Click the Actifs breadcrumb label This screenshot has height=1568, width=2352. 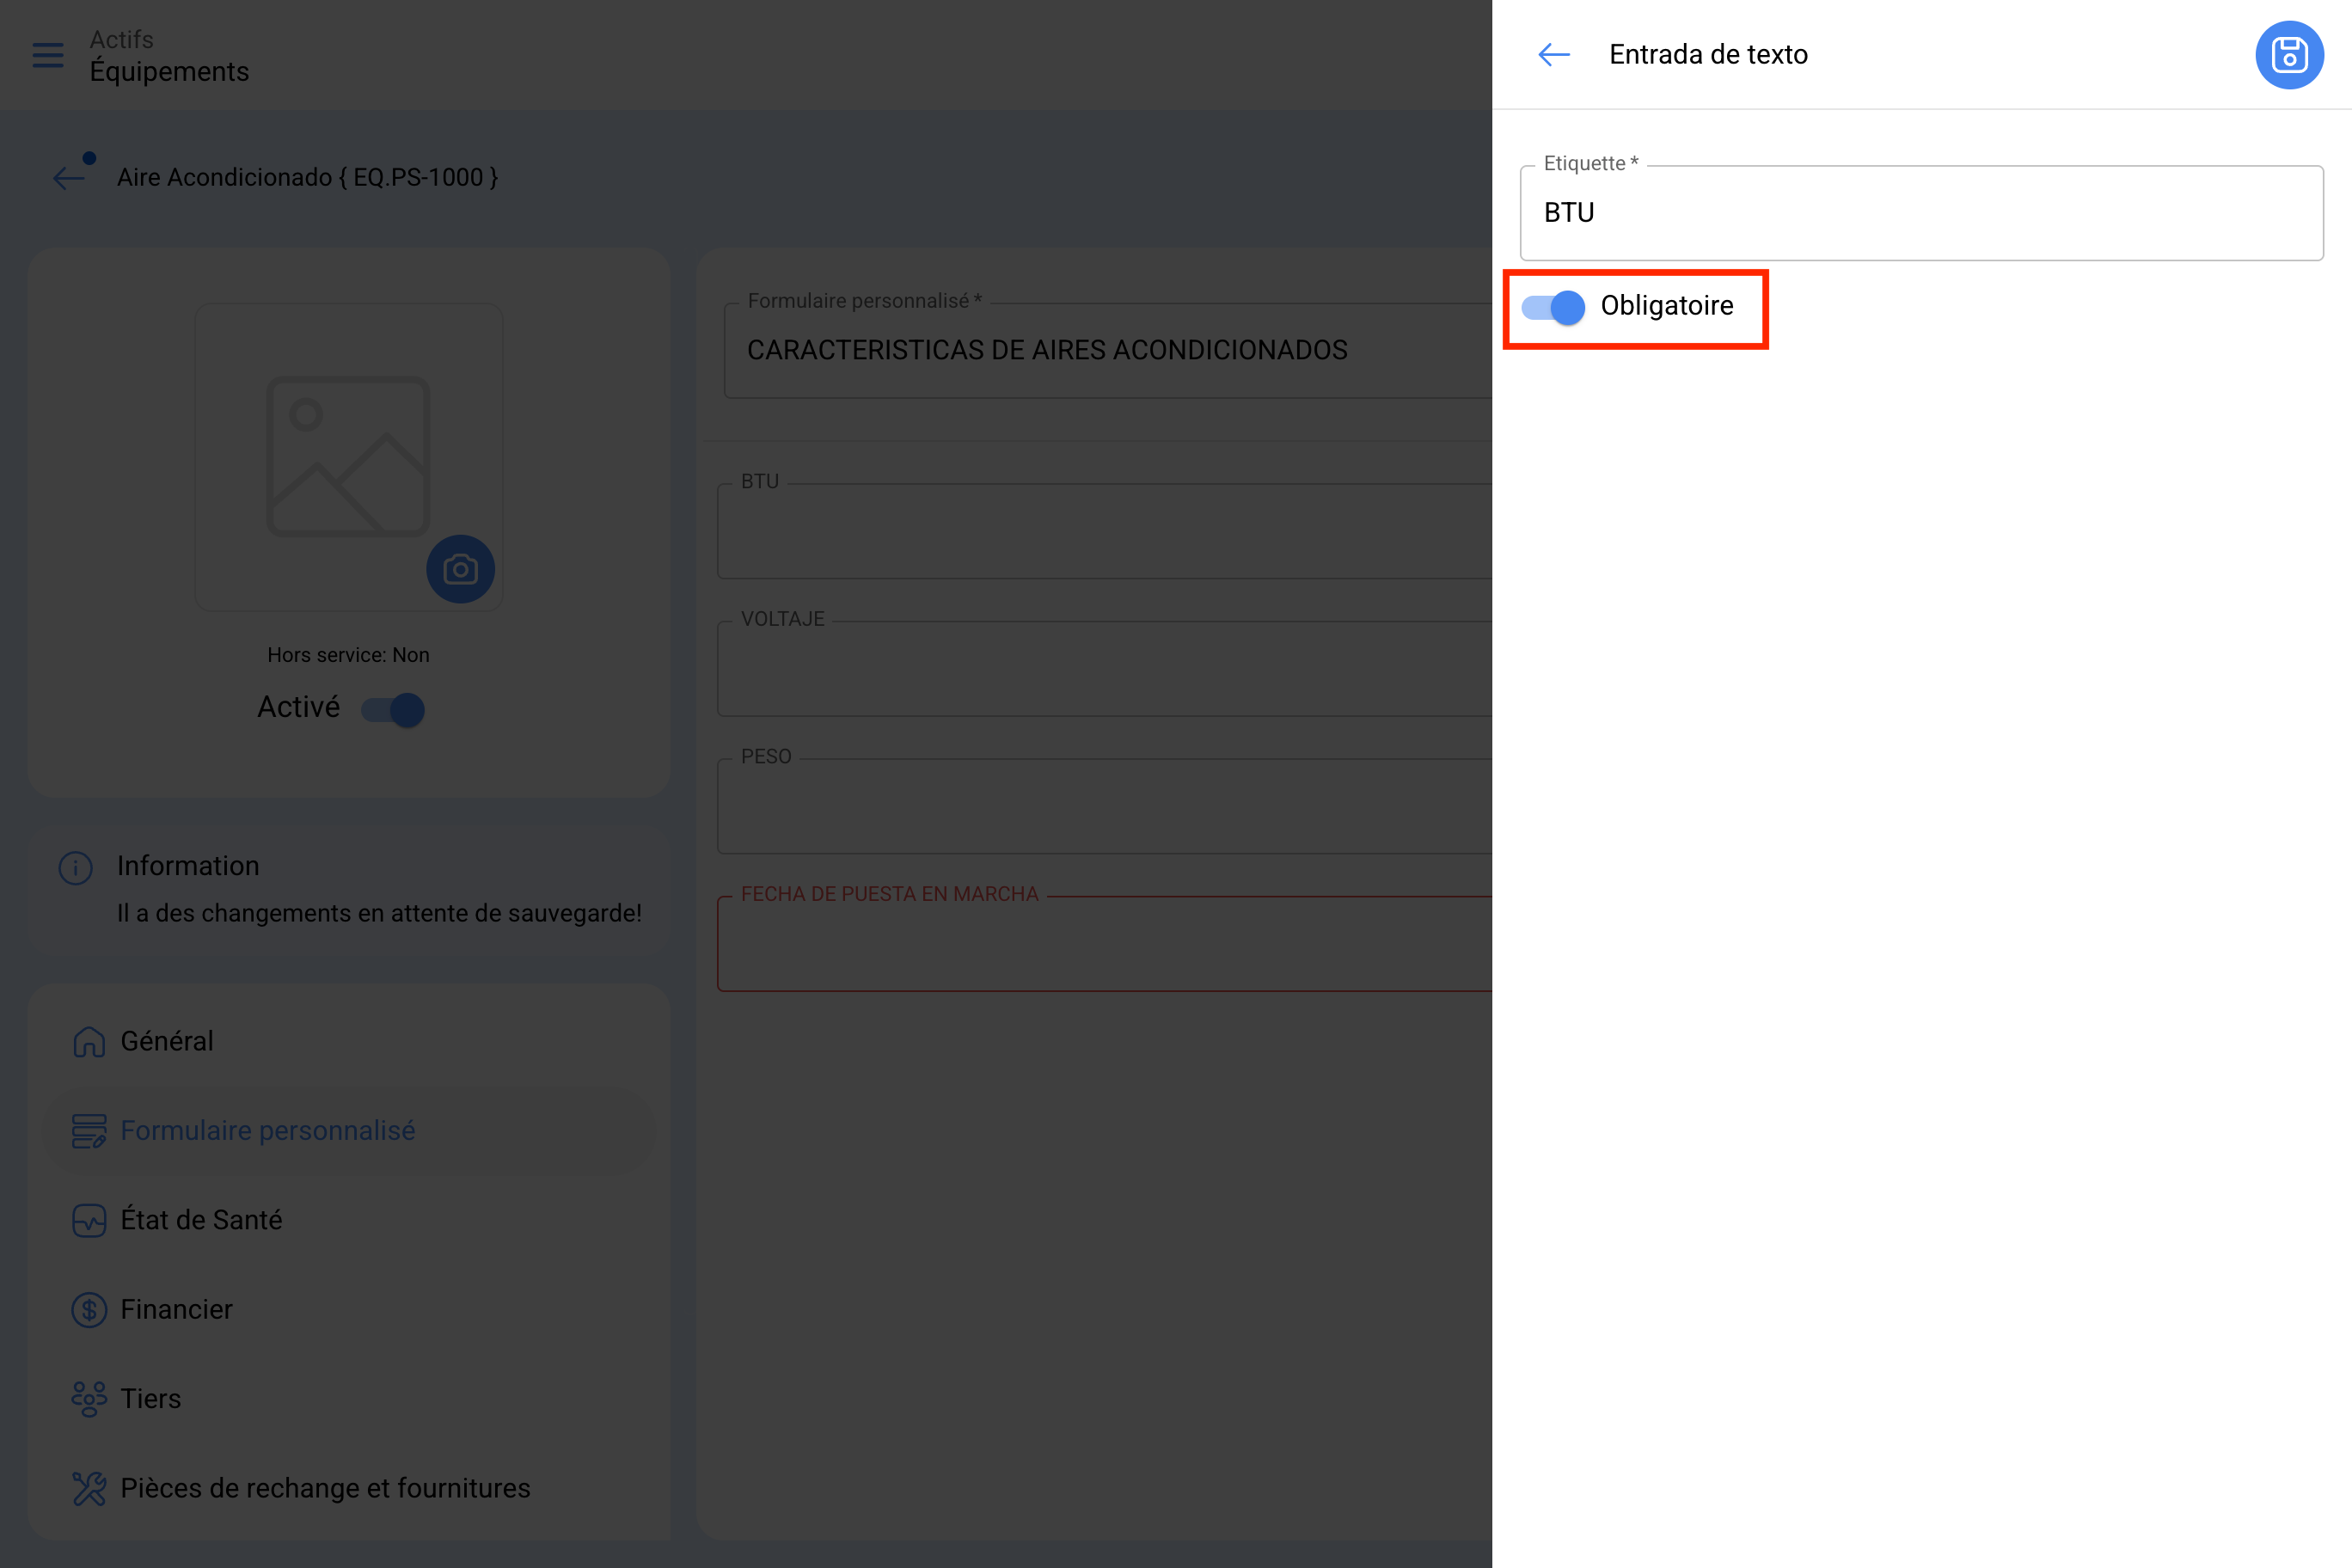(x=122, y=40)
